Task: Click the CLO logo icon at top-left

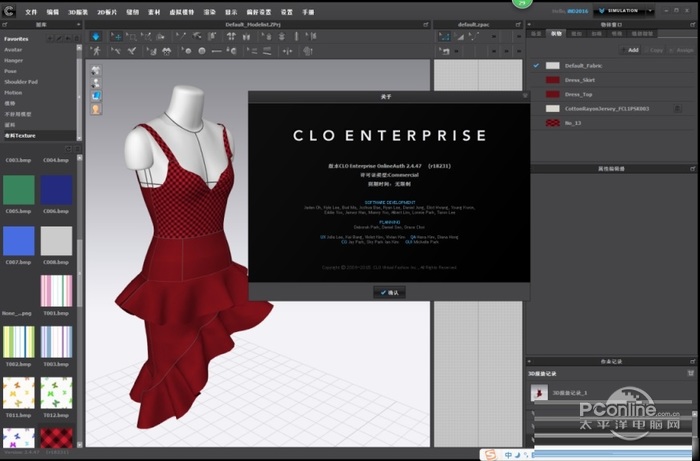Action: coord(9,10)
